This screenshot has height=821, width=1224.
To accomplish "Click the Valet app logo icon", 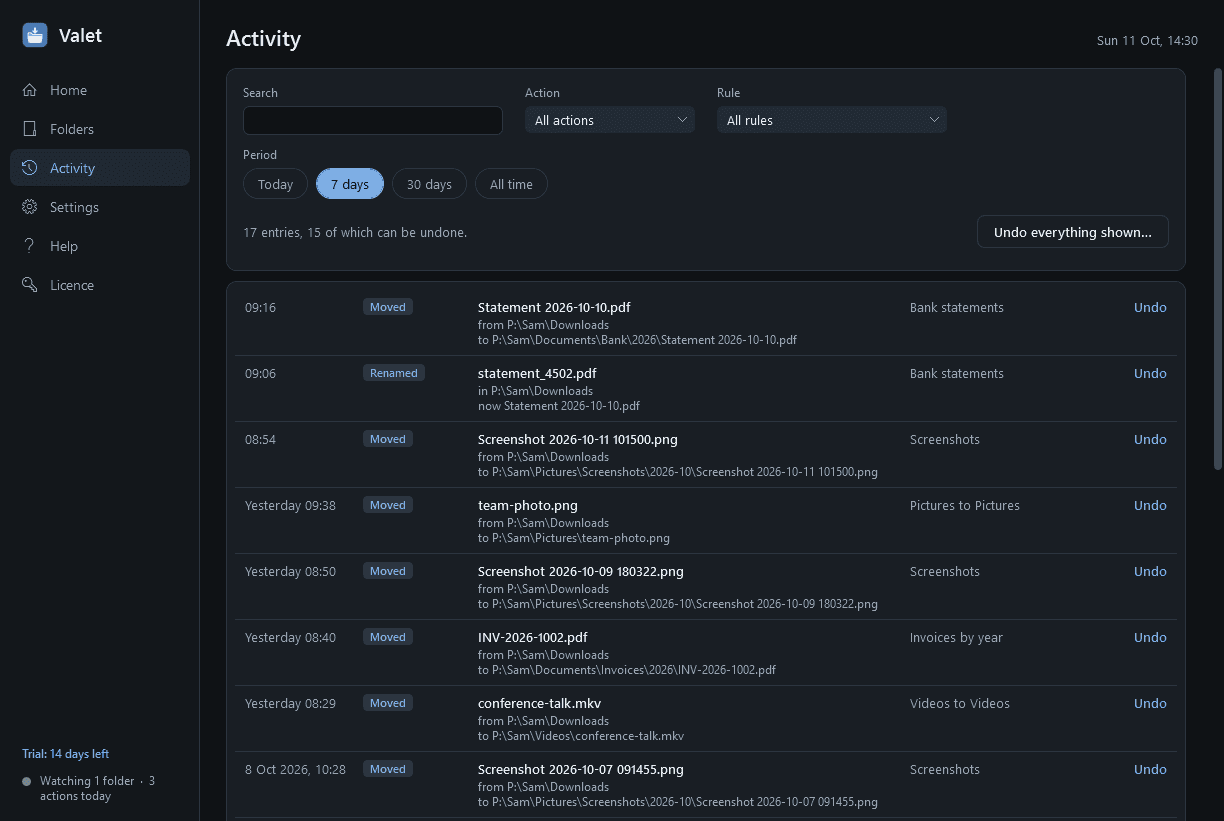I will pyautogui.click(x=35, y=35).
